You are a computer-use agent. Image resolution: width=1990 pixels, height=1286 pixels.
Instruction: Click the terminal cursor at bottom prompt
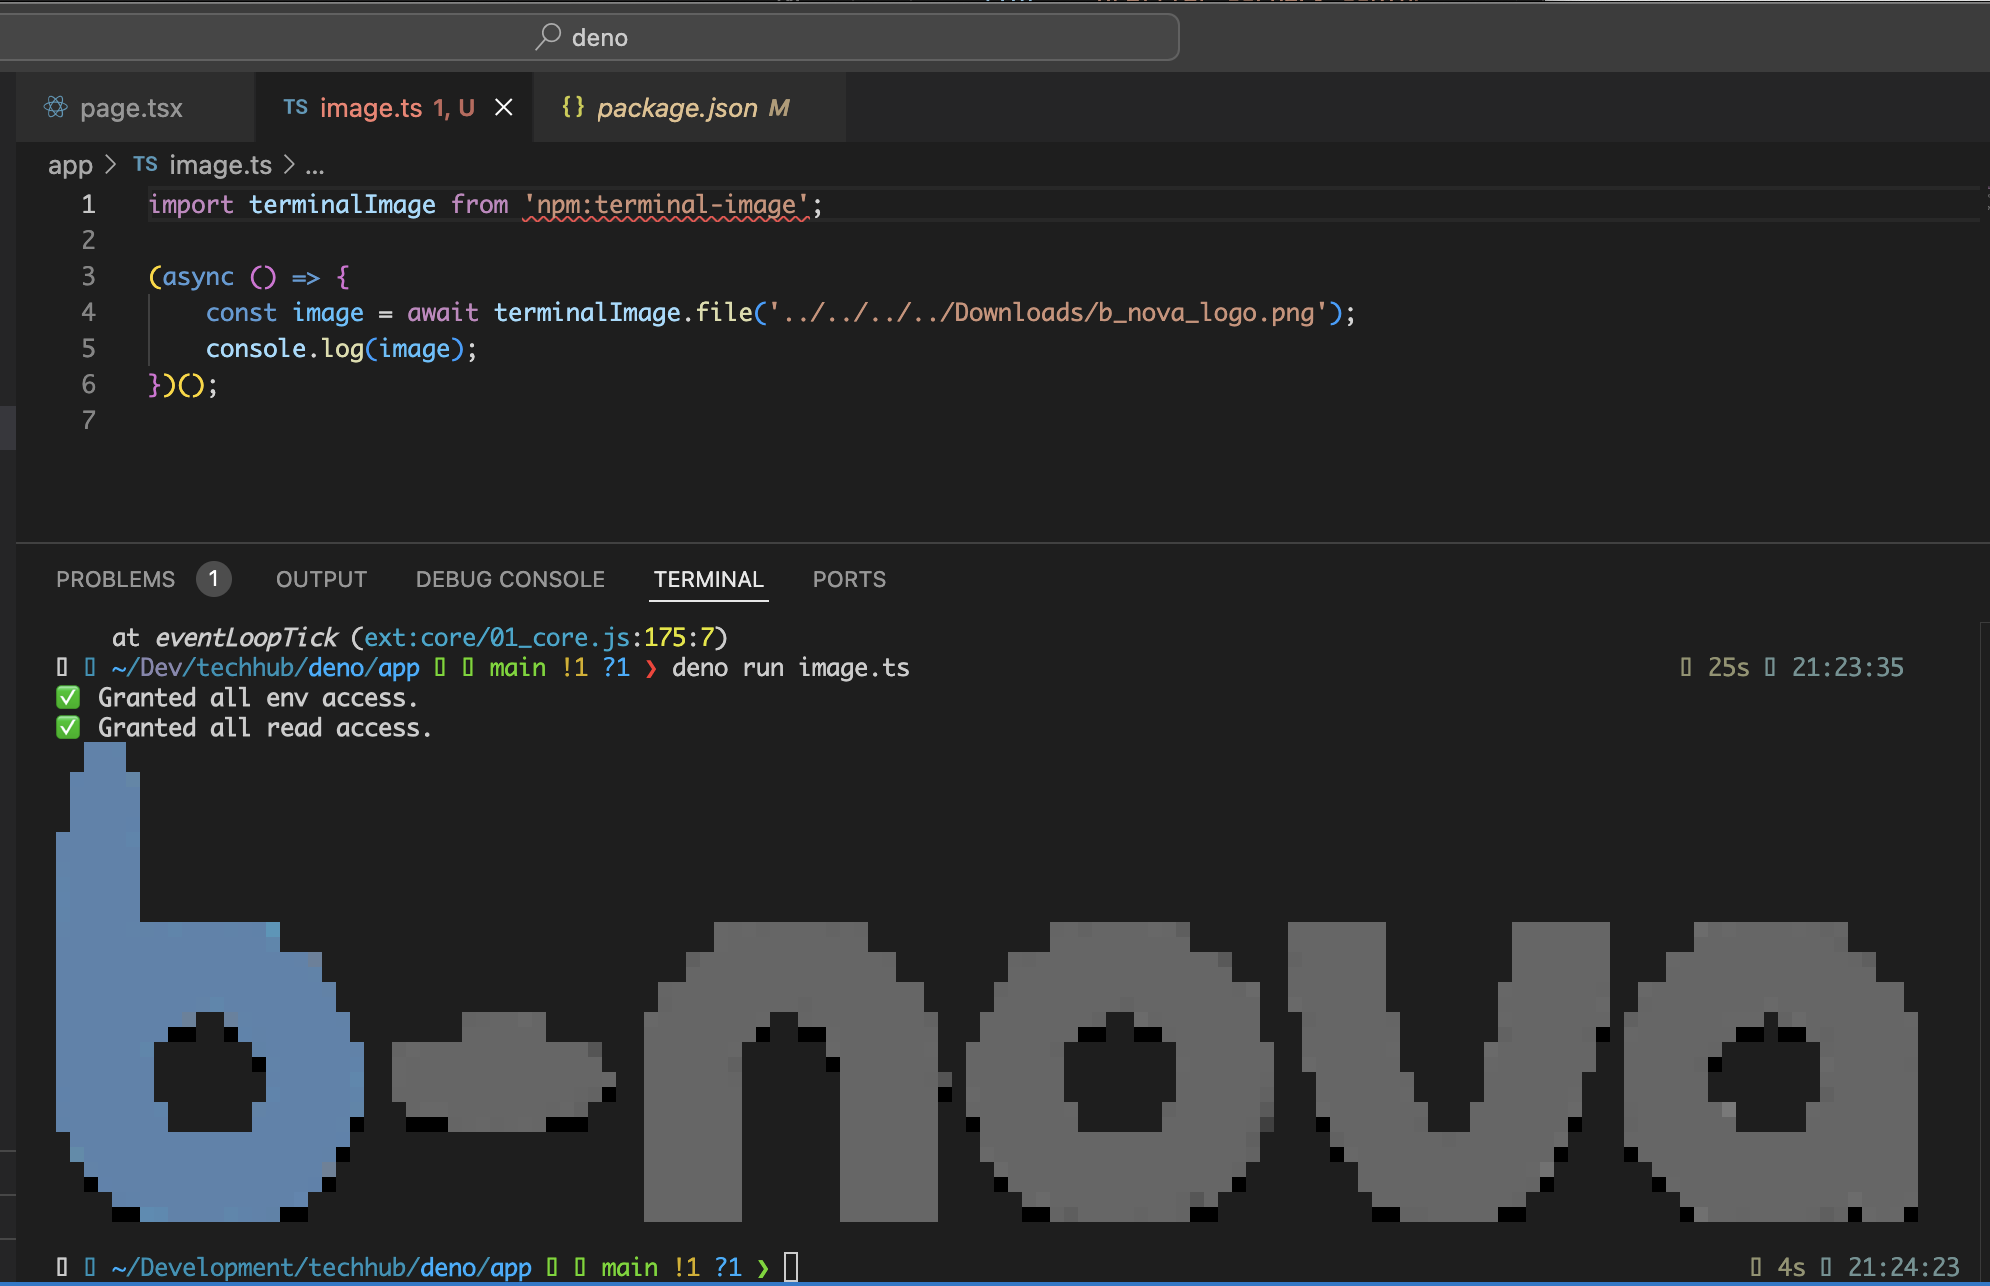tap(791, 1267)
